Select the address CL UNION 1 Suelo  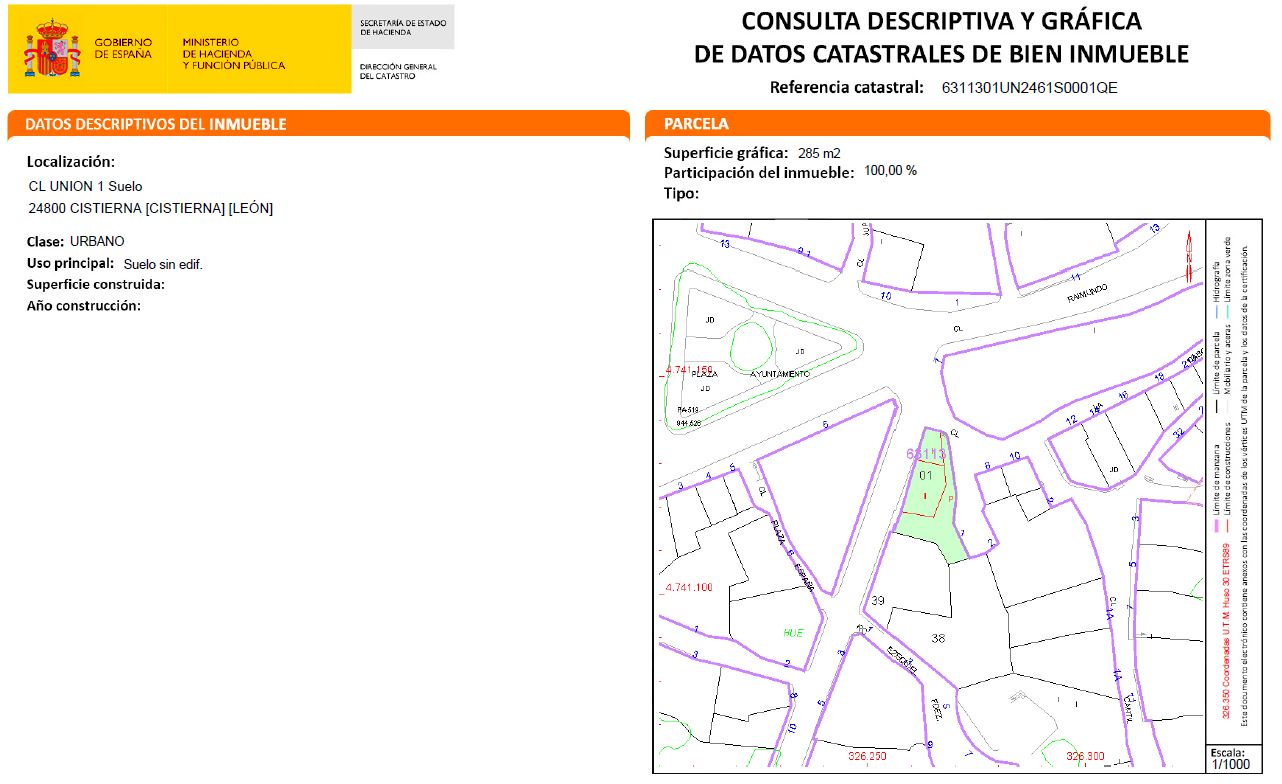pos(86,186)
